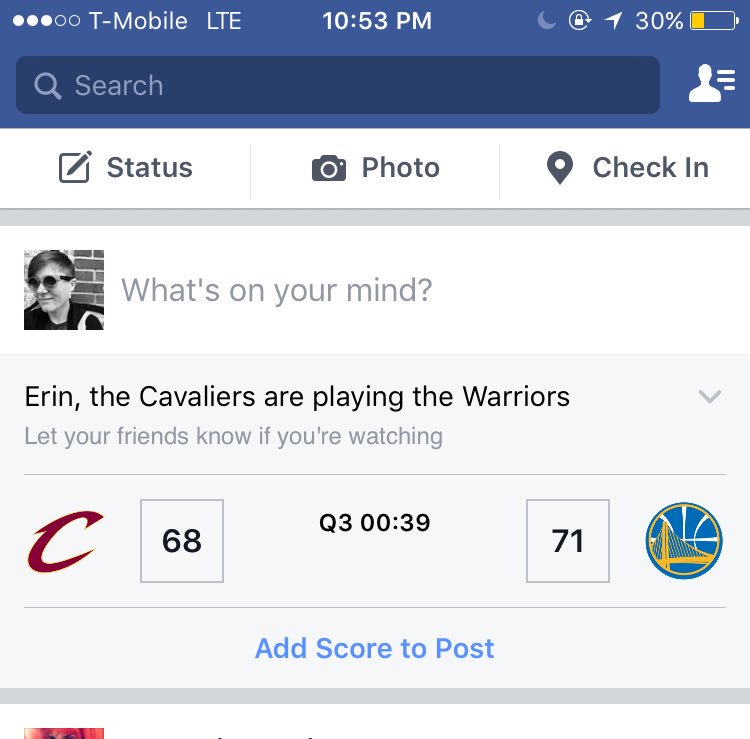Select the Photo tab label
The width and height of the screenshot is (750, 739).
click(x=400, y=167)
